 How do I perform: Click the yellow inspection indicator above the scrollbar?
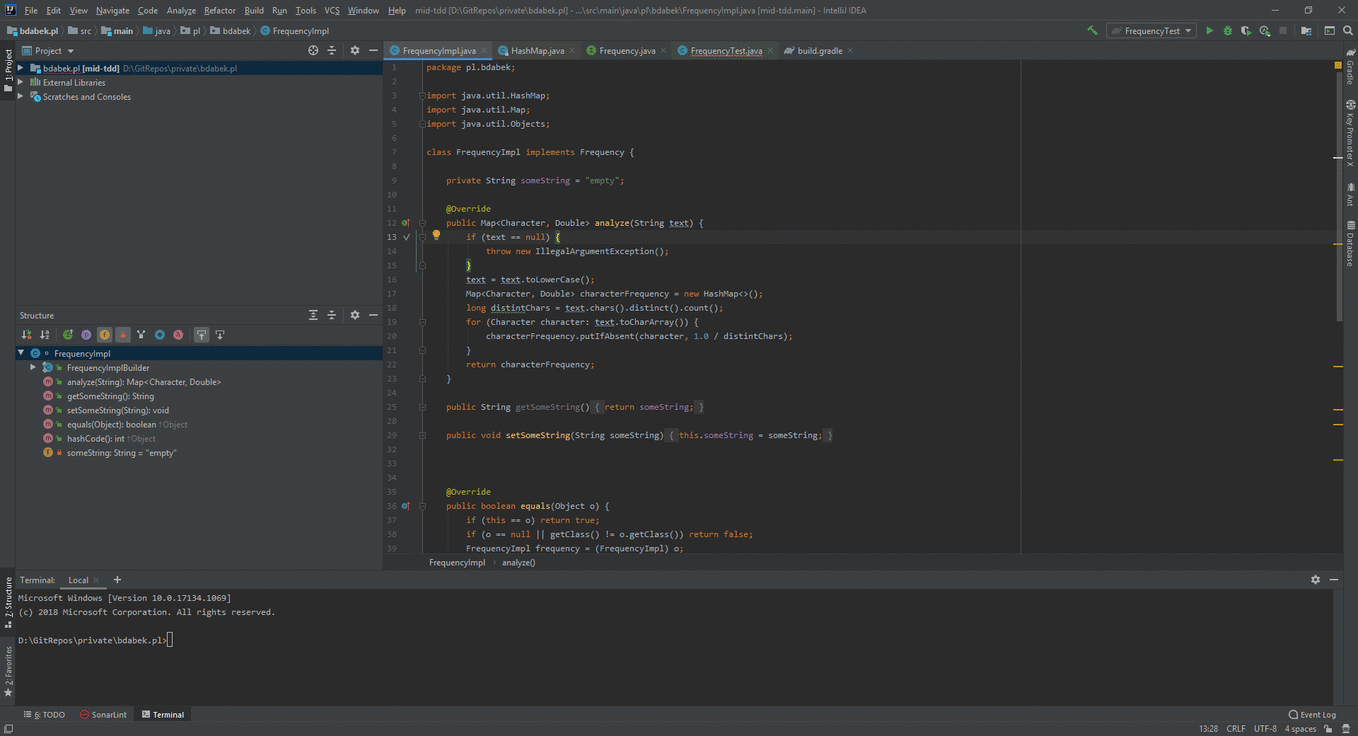pos(1338,65)
